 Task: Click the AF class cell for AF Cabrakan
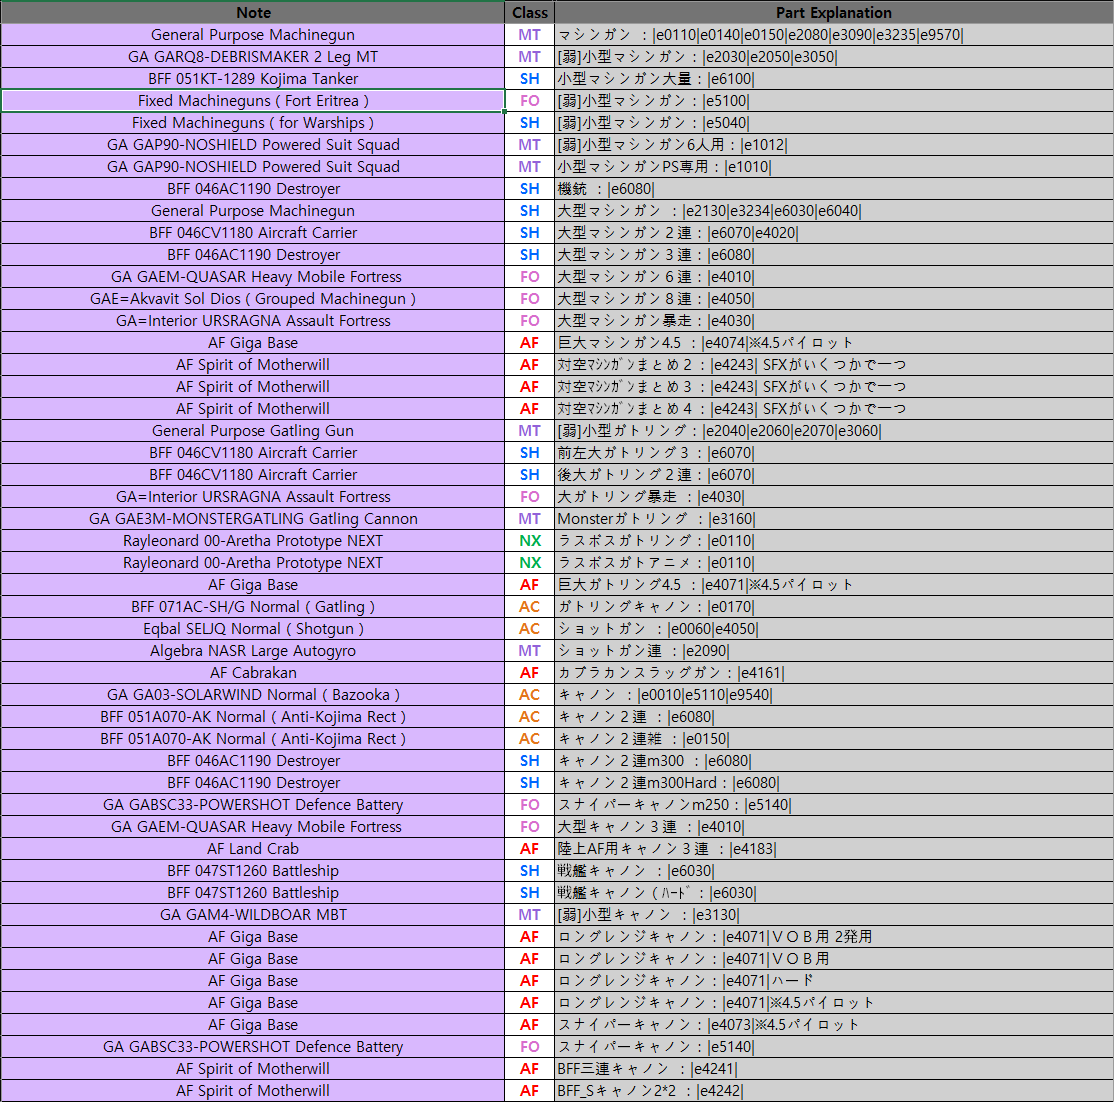[529, 673]
